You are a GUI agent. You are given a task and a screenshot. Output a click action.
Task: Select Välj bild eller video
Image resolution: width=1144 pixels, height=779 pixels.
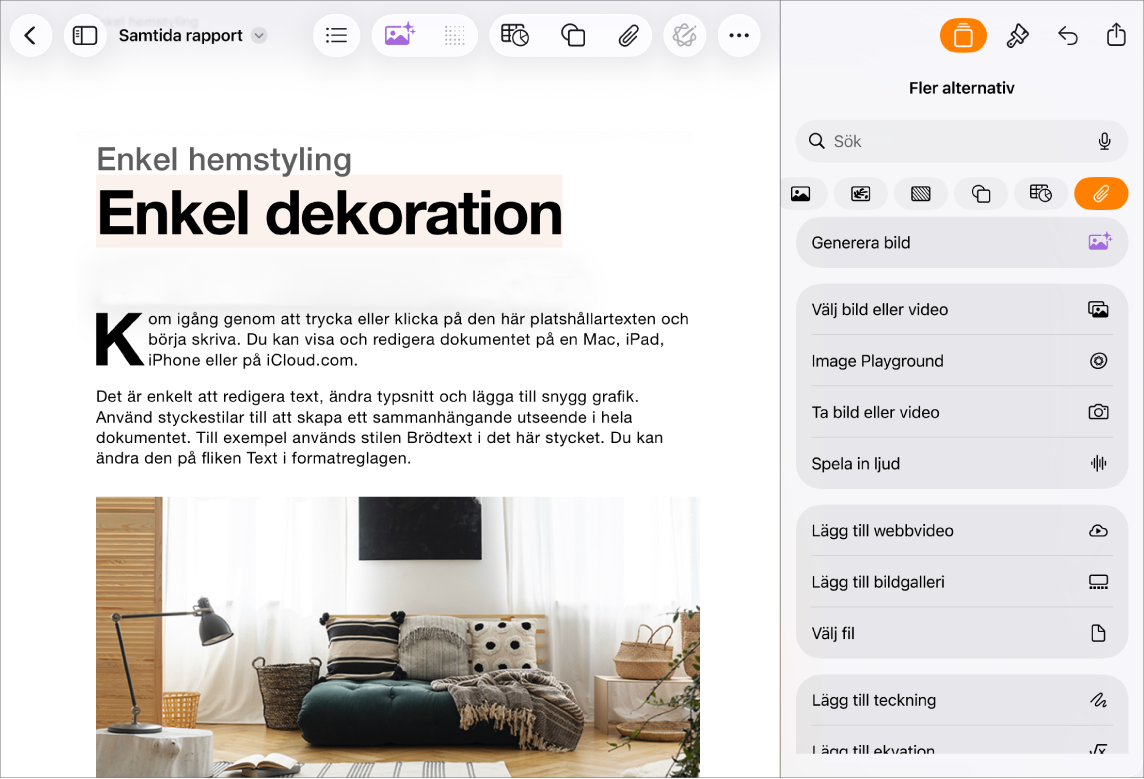[x=962, y=310]
